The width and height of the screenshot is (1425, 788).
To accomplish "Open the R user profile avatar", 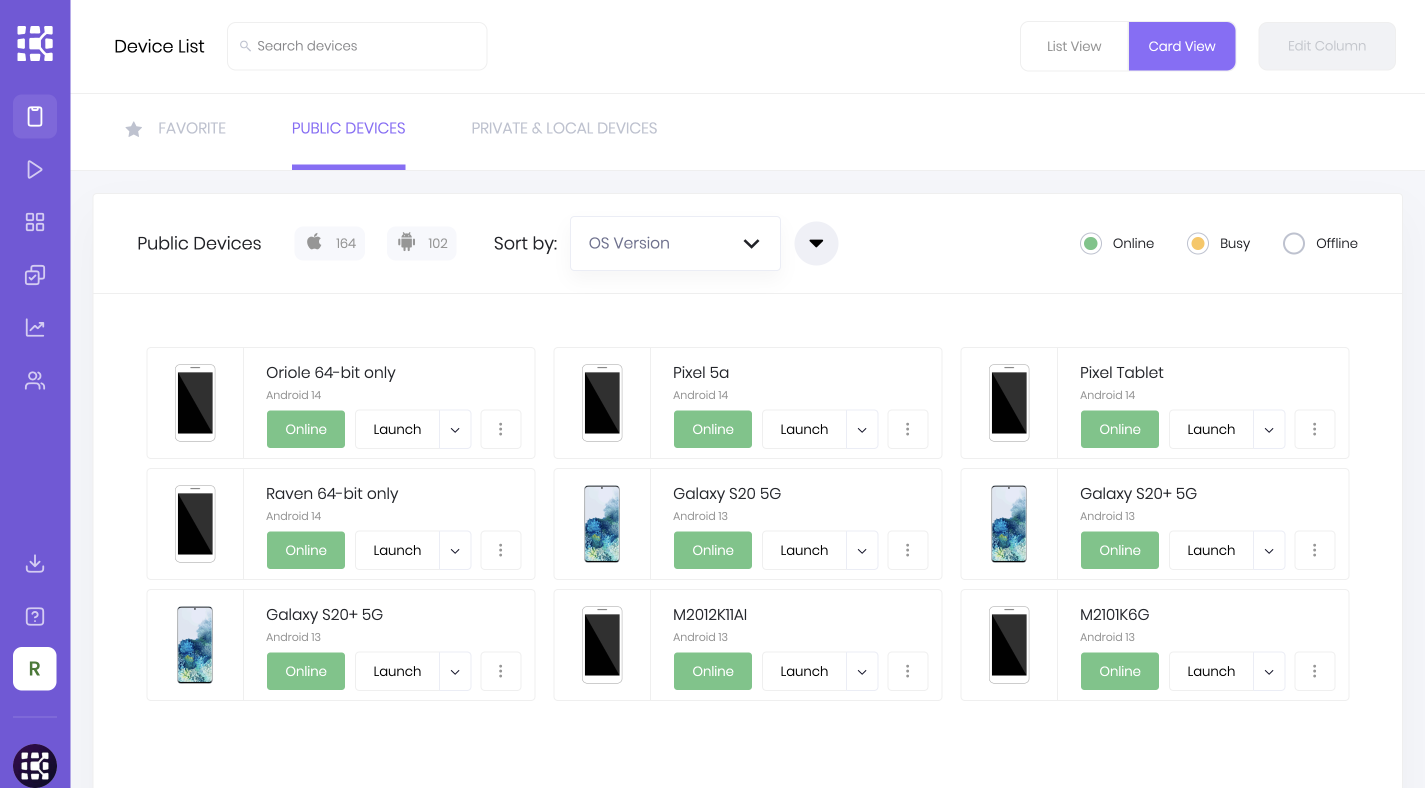I will [x=35, y=669].
